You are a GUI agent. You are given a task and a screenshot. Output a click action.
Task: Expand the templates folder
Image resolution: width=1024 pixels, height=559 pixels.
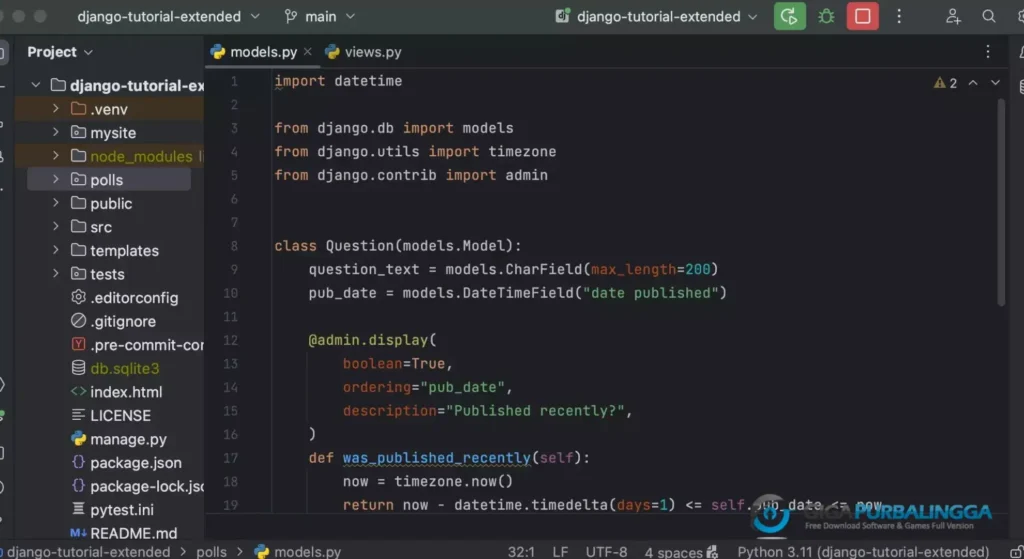click(x=56, y=250)
